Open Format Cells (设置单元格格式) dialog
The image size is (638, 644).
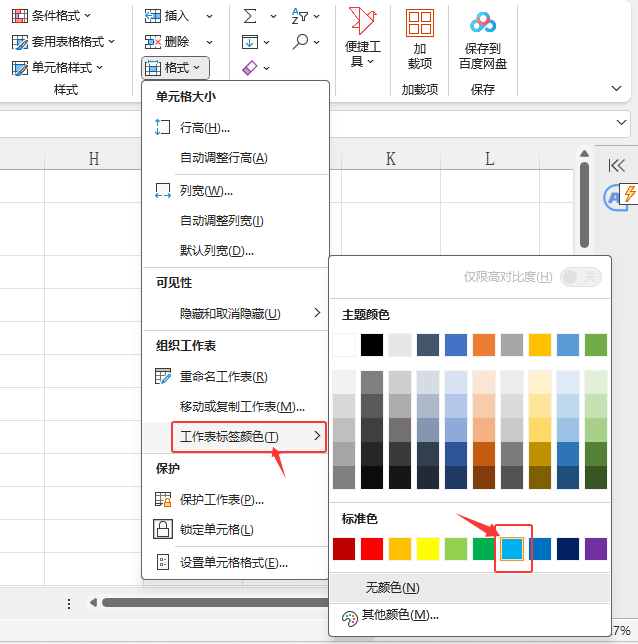[x=236, y=563]
